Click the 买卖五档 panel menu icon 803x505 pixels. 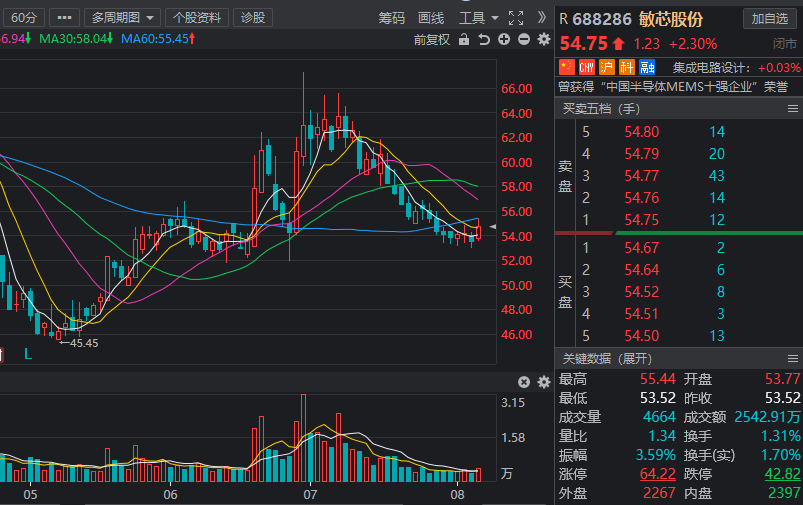click(792, 109)
